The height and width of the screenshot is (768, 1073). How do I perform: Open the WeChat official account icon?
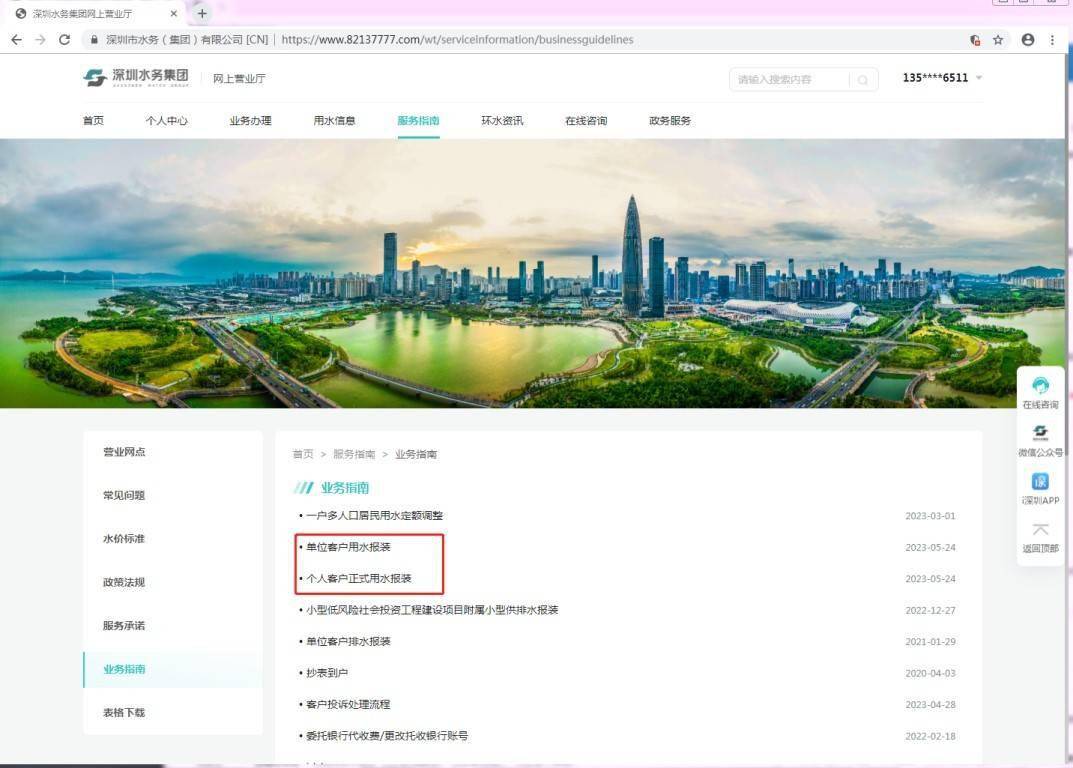click(1040, 434)
